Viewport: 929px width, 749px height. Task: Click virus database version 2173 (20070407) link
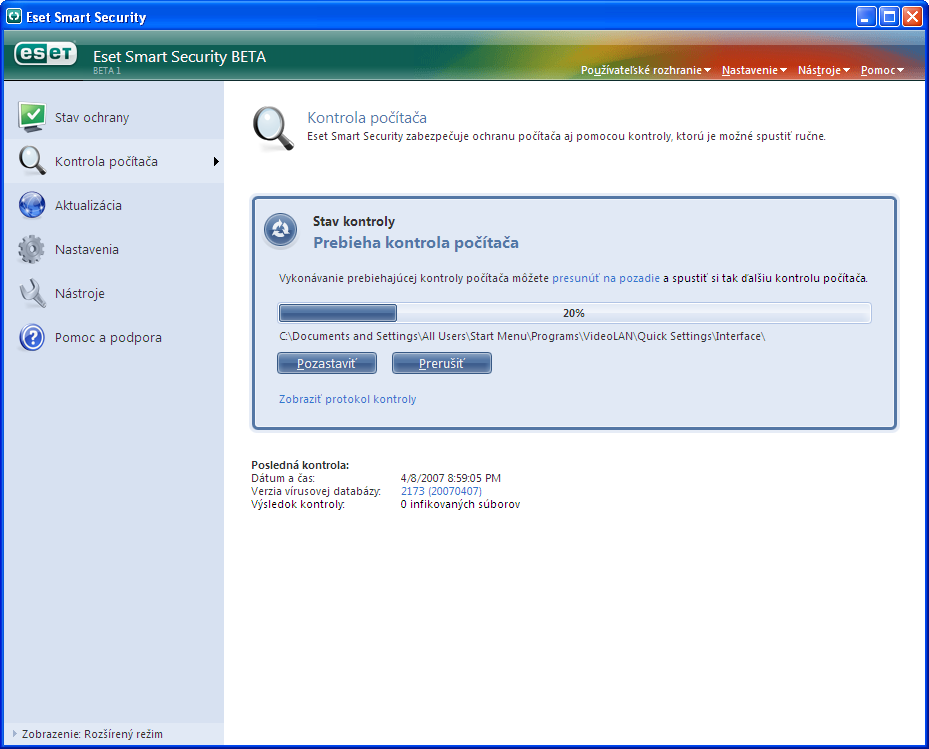coord(441,491)
